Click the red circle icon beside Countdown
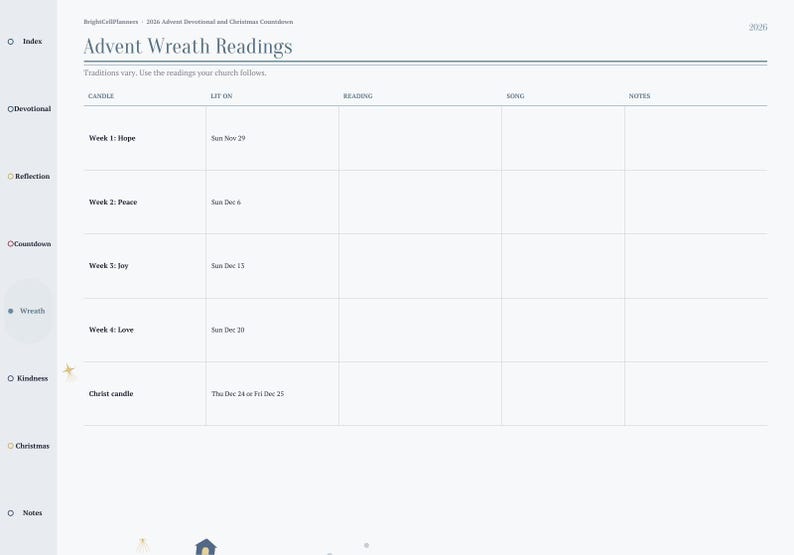The width and height of the screenshot is (794, 555). coord(11,244)
